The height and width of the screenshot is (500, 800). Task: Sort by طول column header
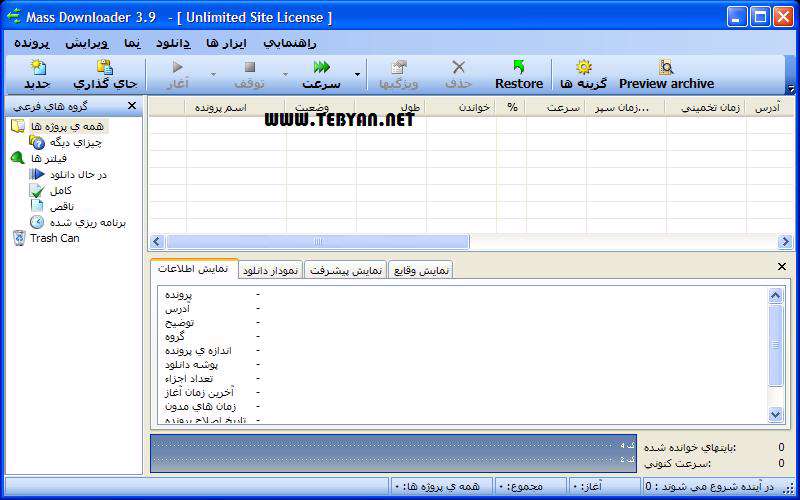[391, 107]
